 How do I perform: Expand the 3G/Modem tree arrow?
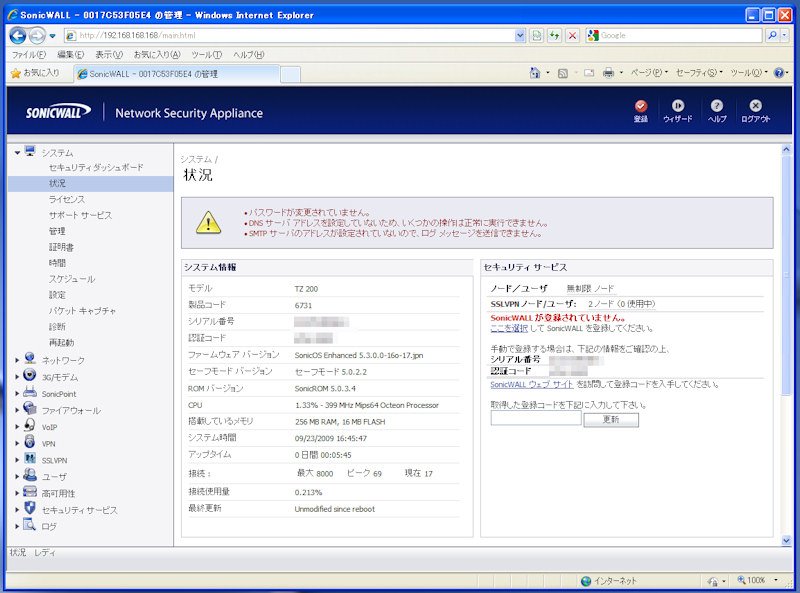click(x=17, y=377)
